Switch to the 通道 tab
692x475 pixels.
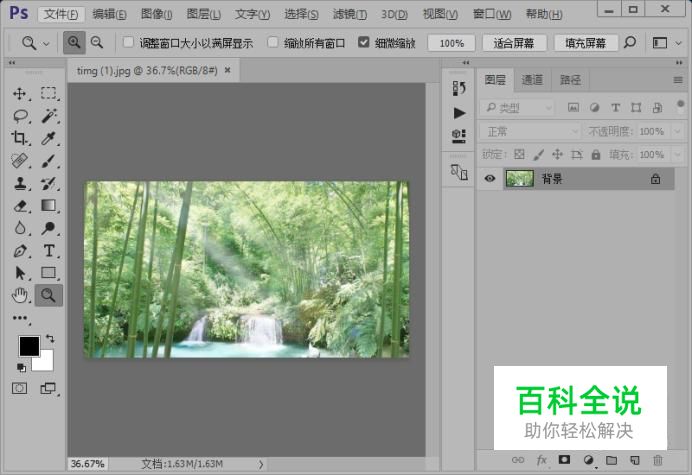point(532,80)
